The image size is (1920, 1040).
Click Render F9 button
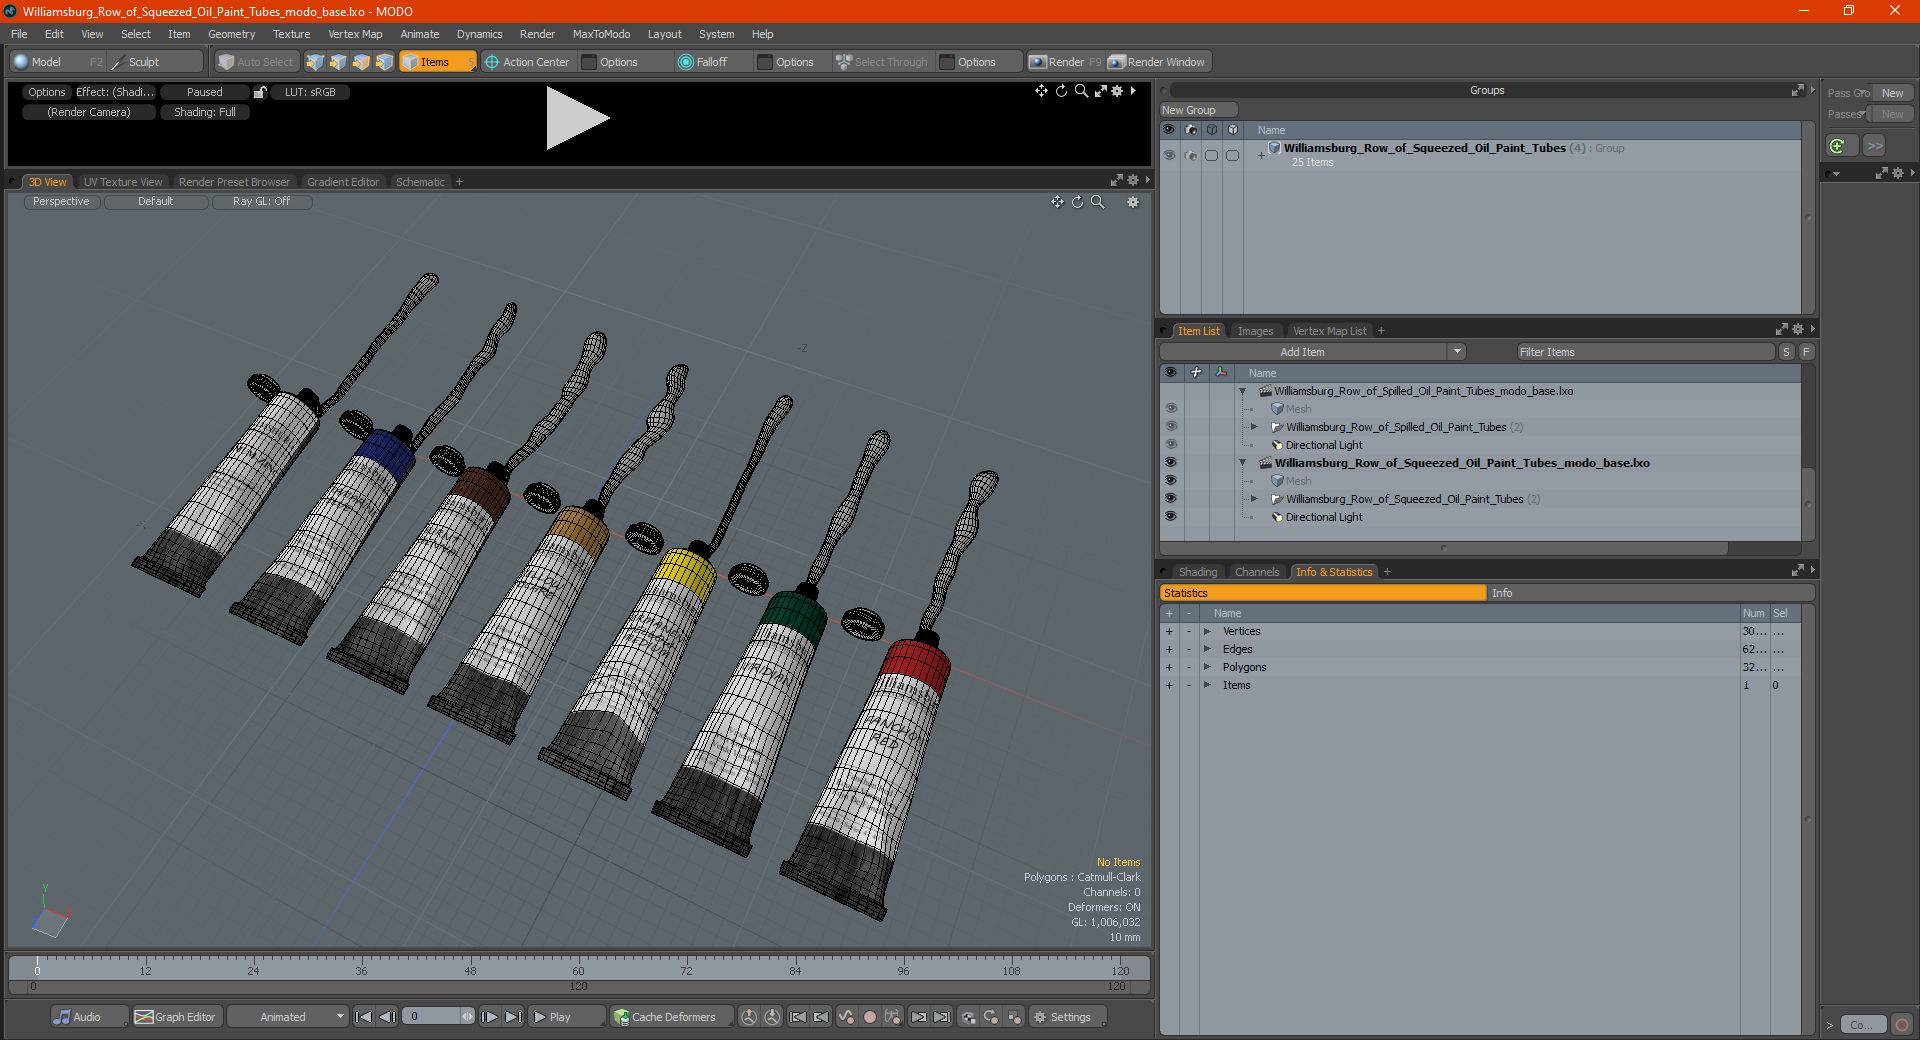click(x=1066, y=62)
